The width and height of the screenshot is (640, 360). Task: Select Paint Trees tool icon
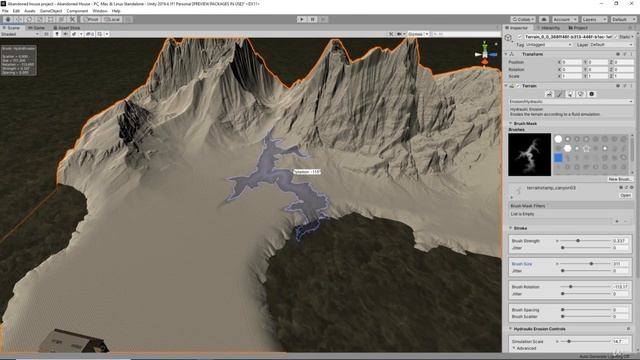point(571,94)
